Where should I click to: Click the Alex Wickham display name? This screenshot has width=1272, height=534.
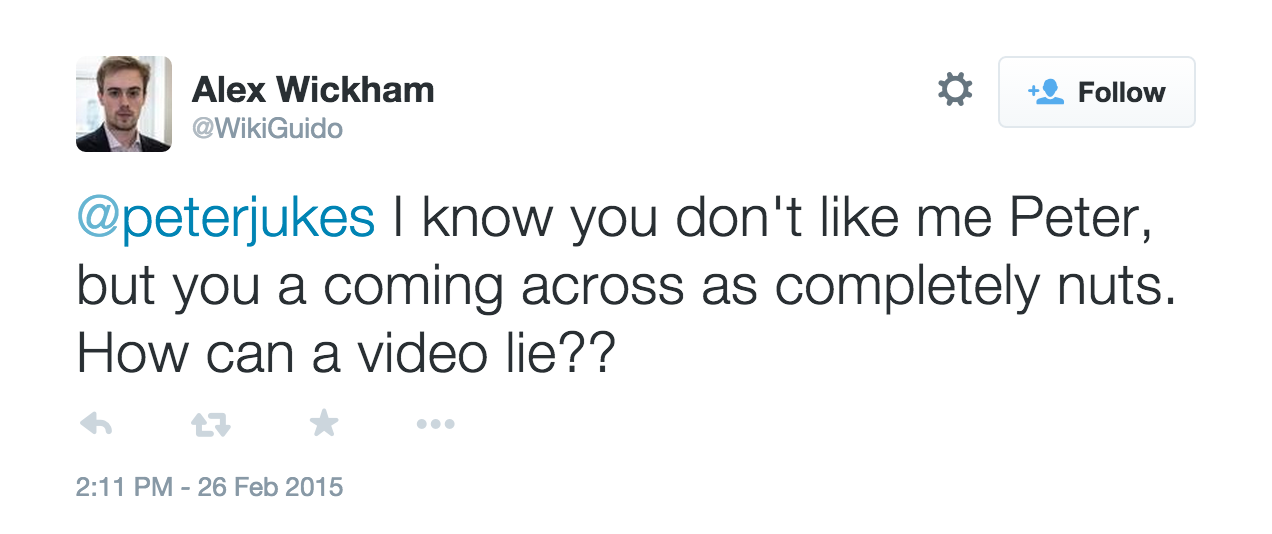coord(313,90)
